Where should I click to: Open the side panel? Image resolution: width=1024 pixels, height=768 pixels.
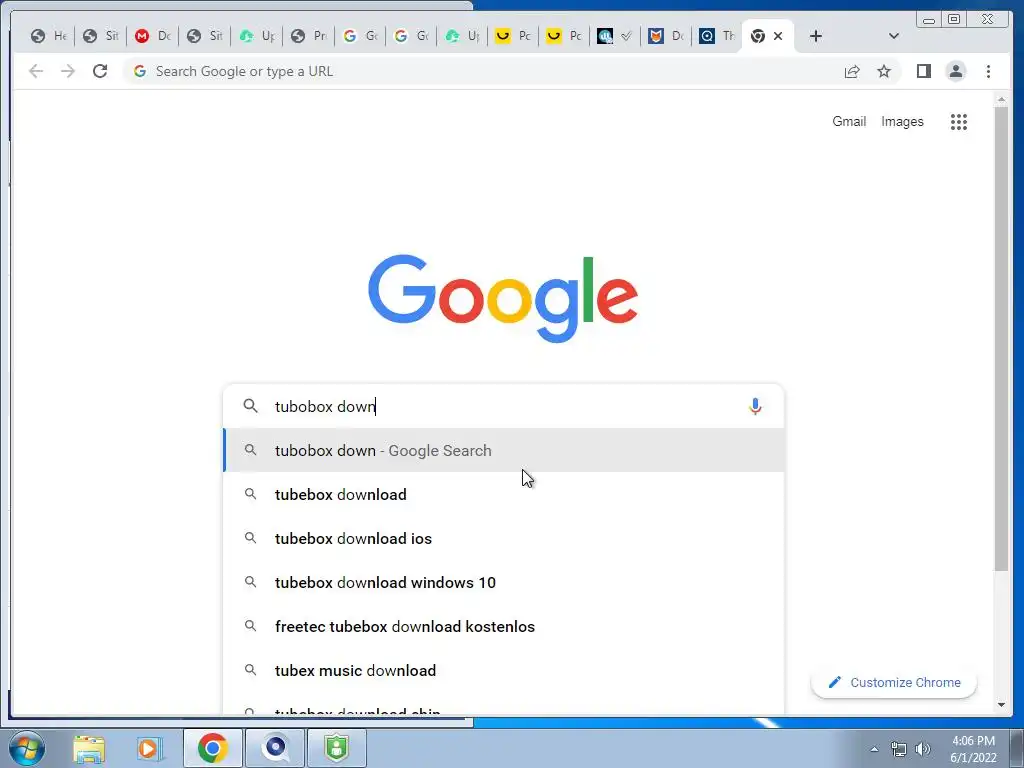(x=923, y=71)
